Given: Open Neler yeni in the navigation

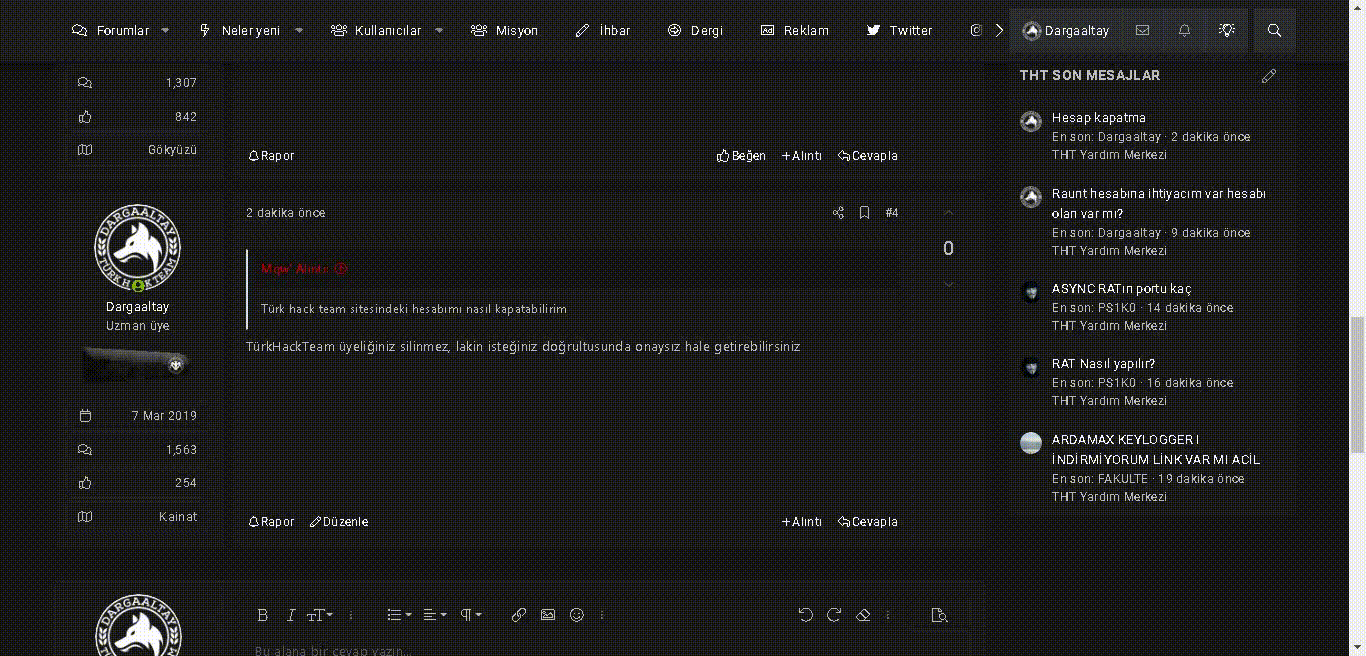Looking at the screenshot, I should click(240, 31).
